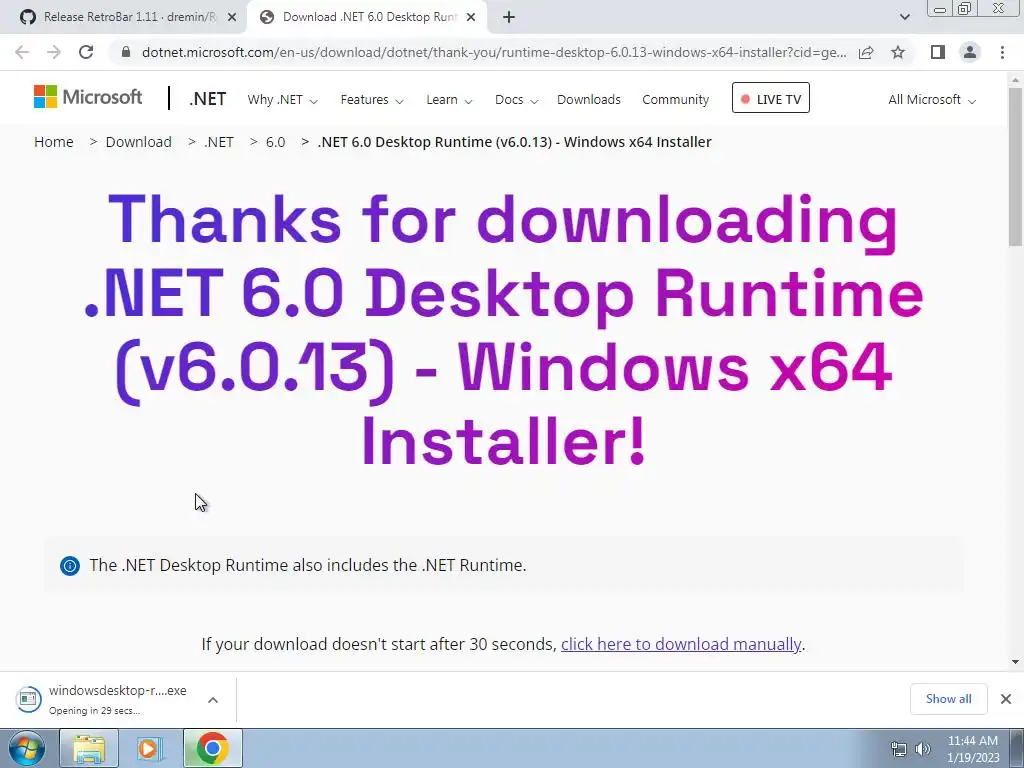1024x768 pixels.
Task: Click the Chrome taskbar icon
Action: [212, 748]
